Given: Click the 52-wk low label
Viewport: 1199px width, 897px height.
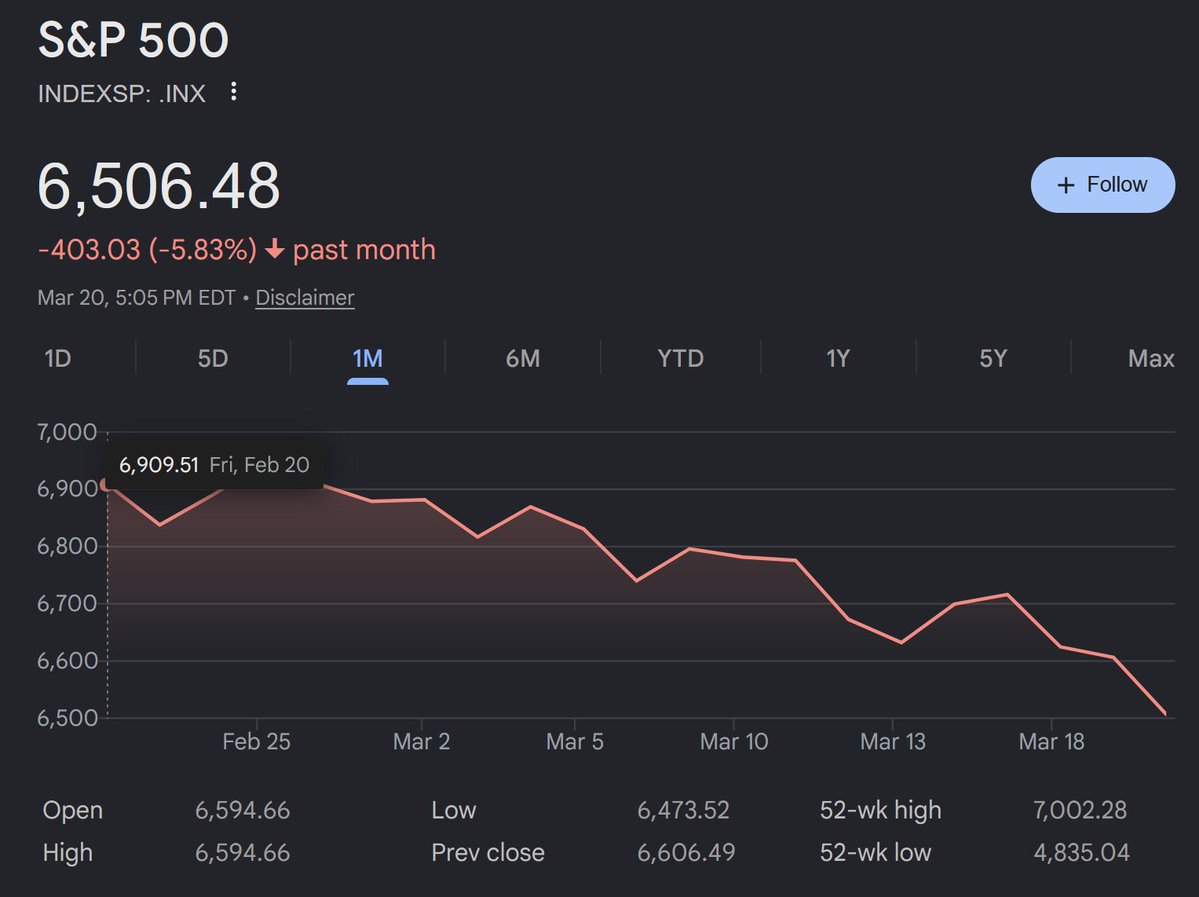Looking at the screenshot, I should (x=875, y=852).
